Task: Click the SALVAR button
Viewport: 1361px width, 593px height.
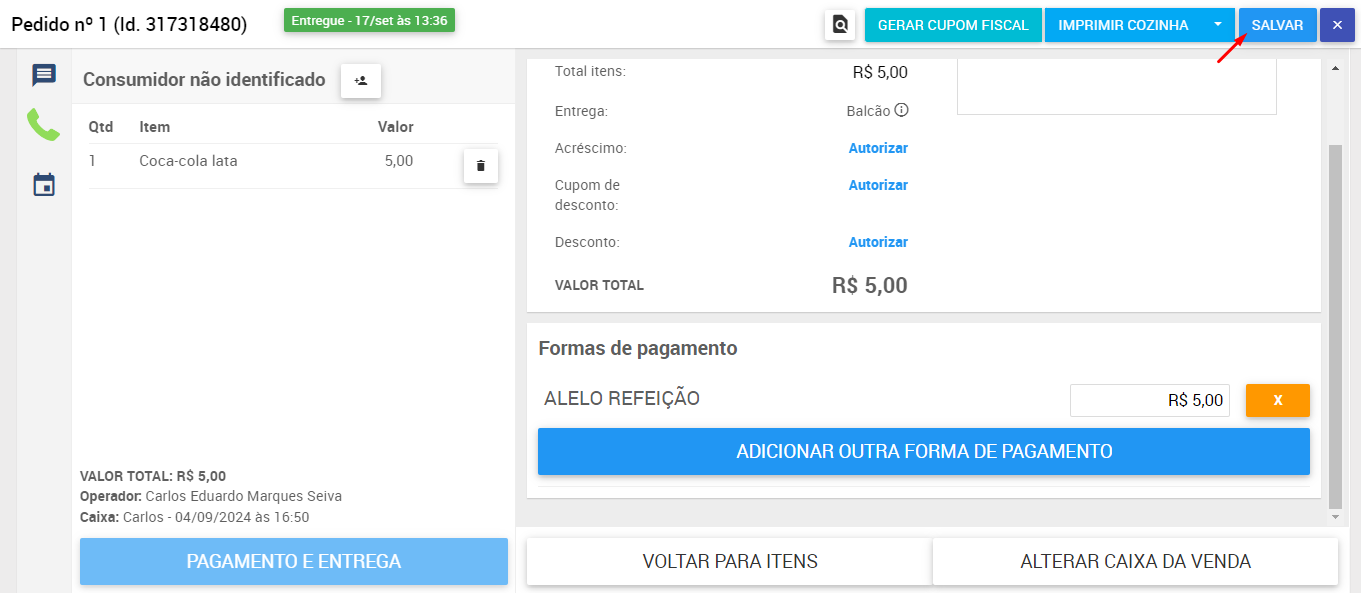Action: (x=1277, y=25)
